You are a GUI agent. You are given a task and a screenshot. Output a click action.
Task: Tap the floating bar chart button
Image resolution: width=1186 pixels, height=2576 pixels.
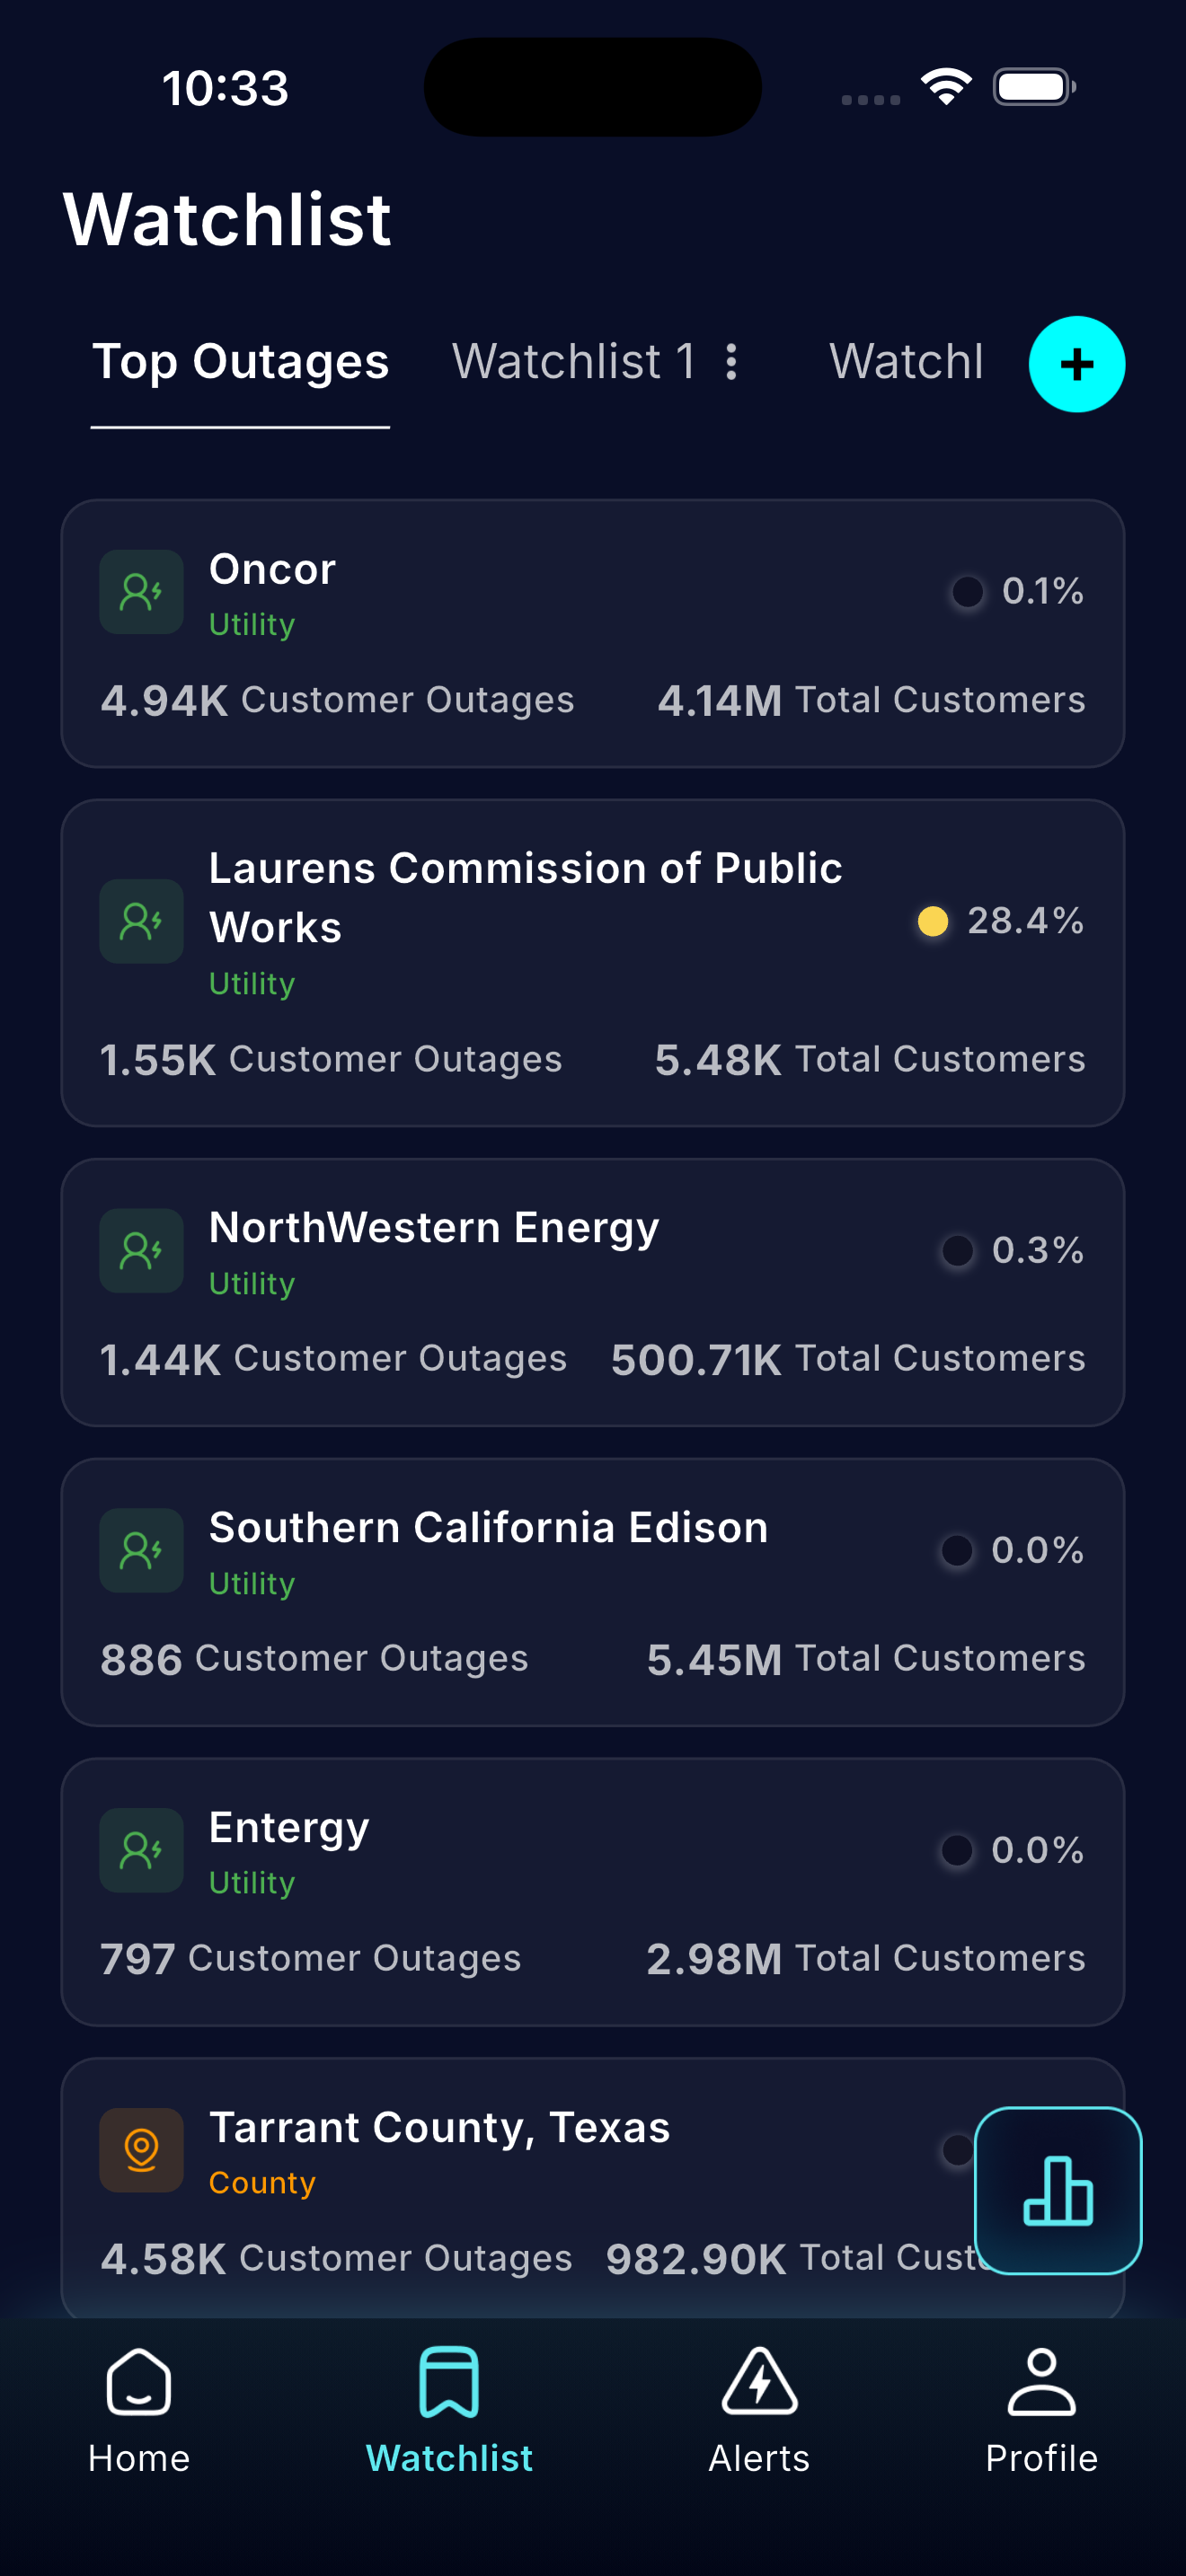click(1058, 2190)
